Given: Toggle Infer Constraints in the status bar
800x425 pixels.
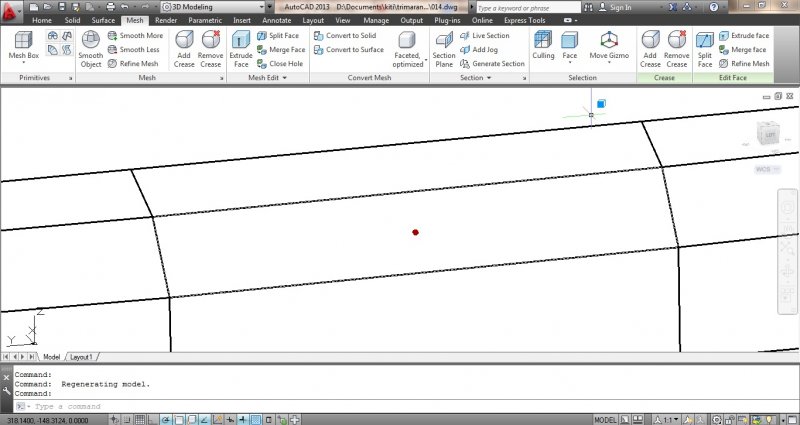Looking at the screenshot, I should tap(114, 420).
